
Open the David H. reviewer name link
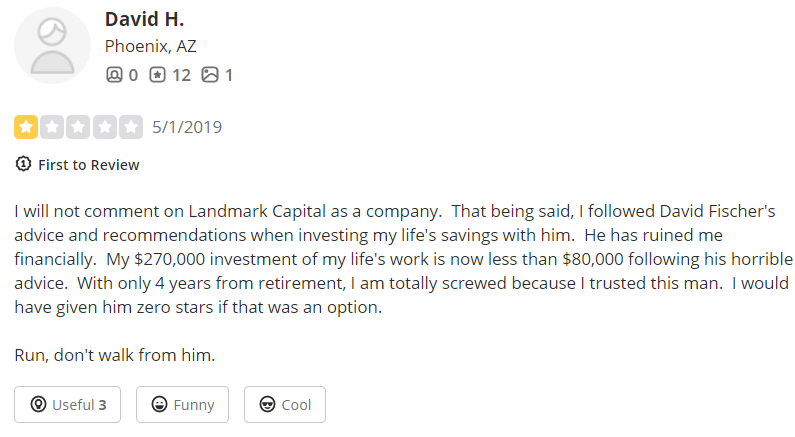click(x=144, y=20)
